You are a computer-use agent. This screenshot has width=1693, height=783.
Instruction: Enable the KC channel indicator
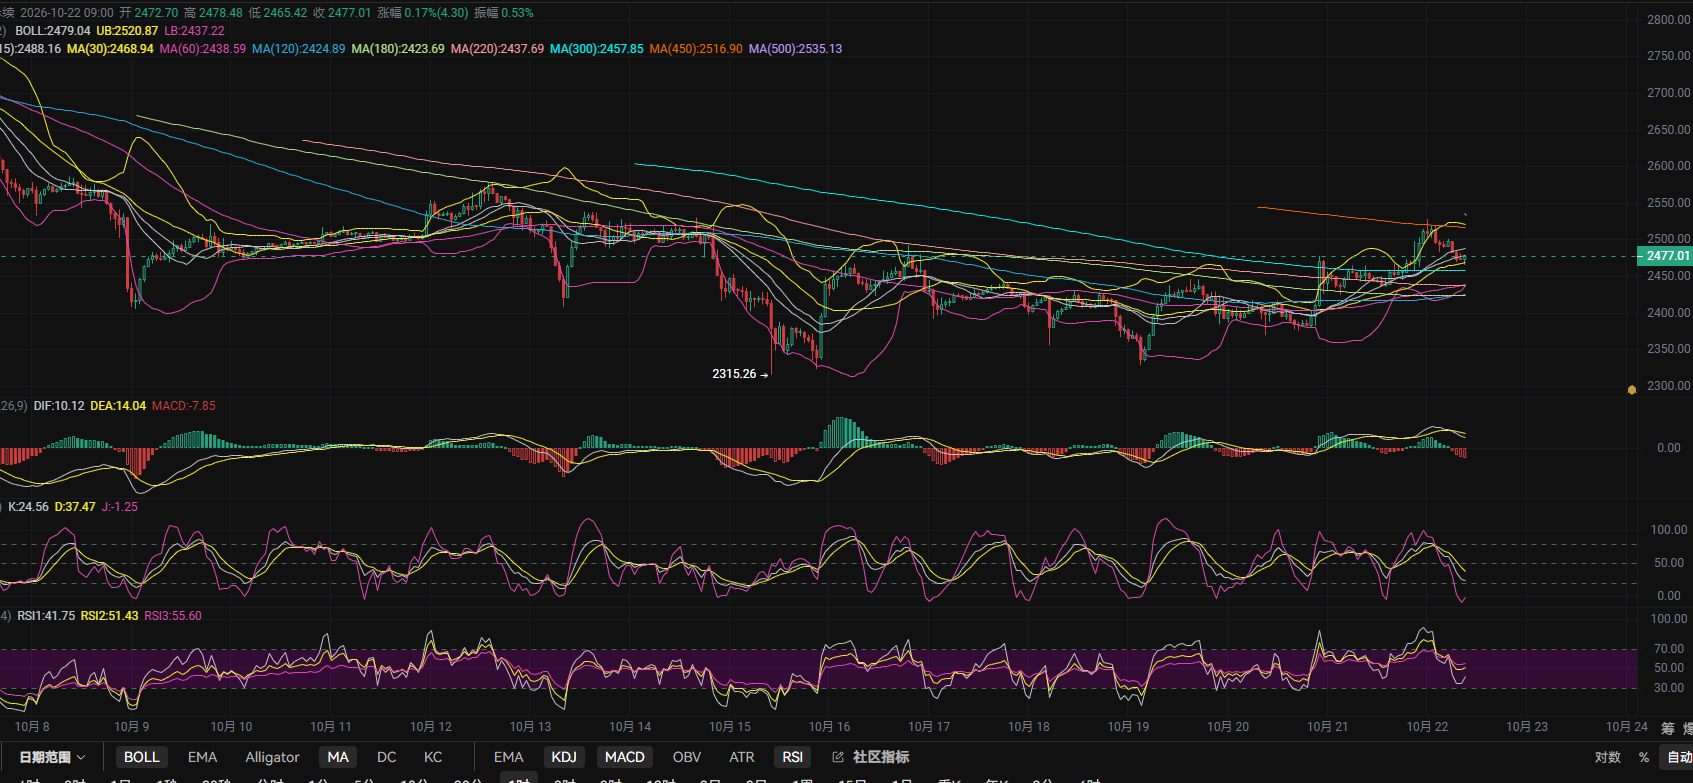point(433,757)
